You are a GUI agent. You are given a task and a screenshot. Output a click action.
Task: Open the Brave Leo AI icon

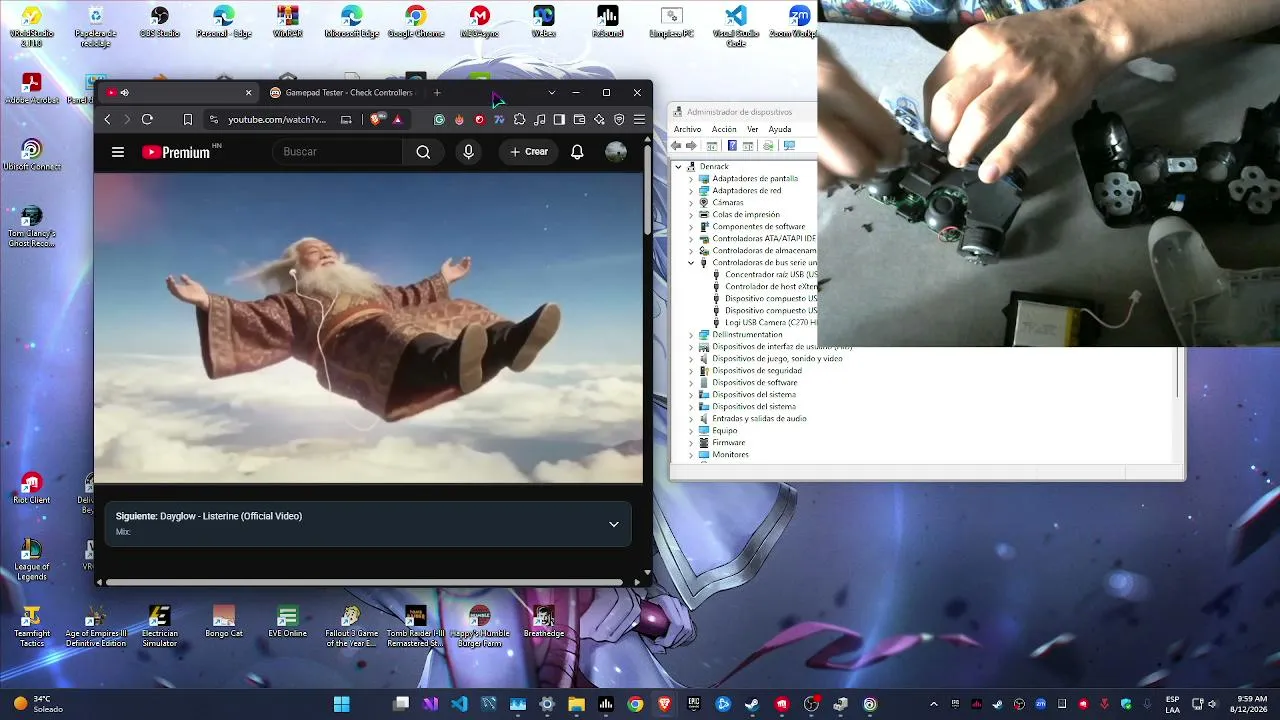599,120
